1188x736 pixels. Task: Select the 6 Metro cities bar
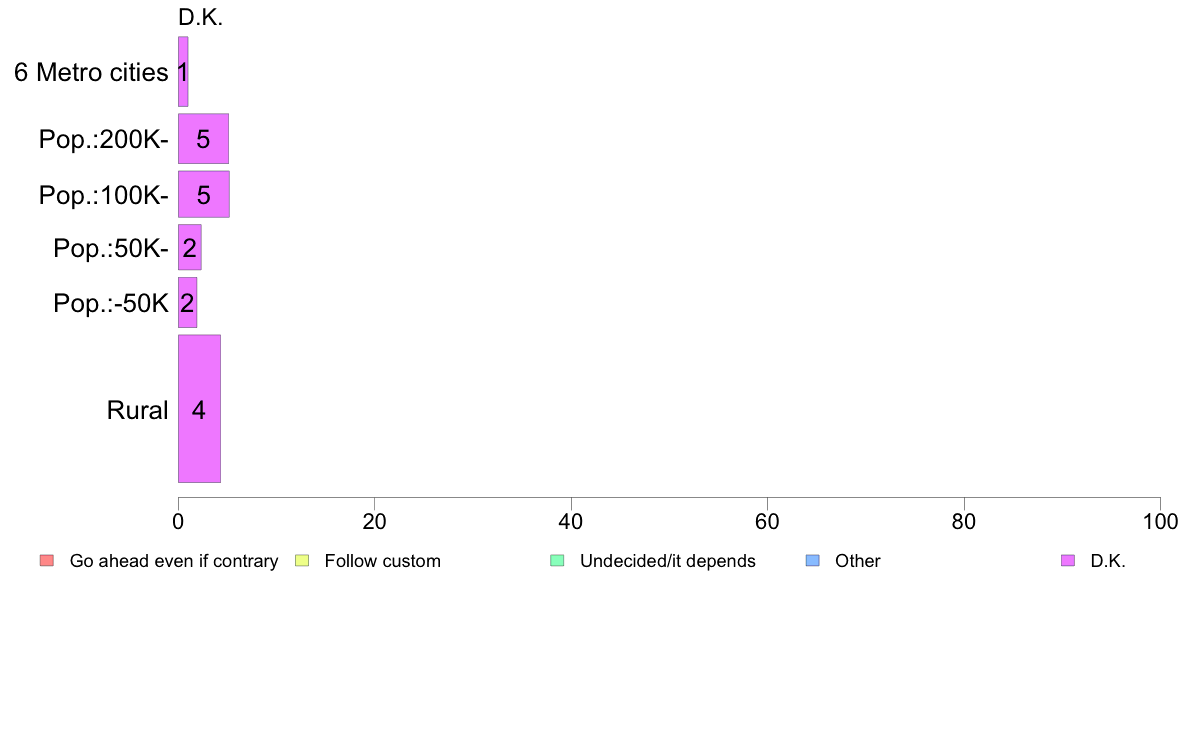coord(183,72)
